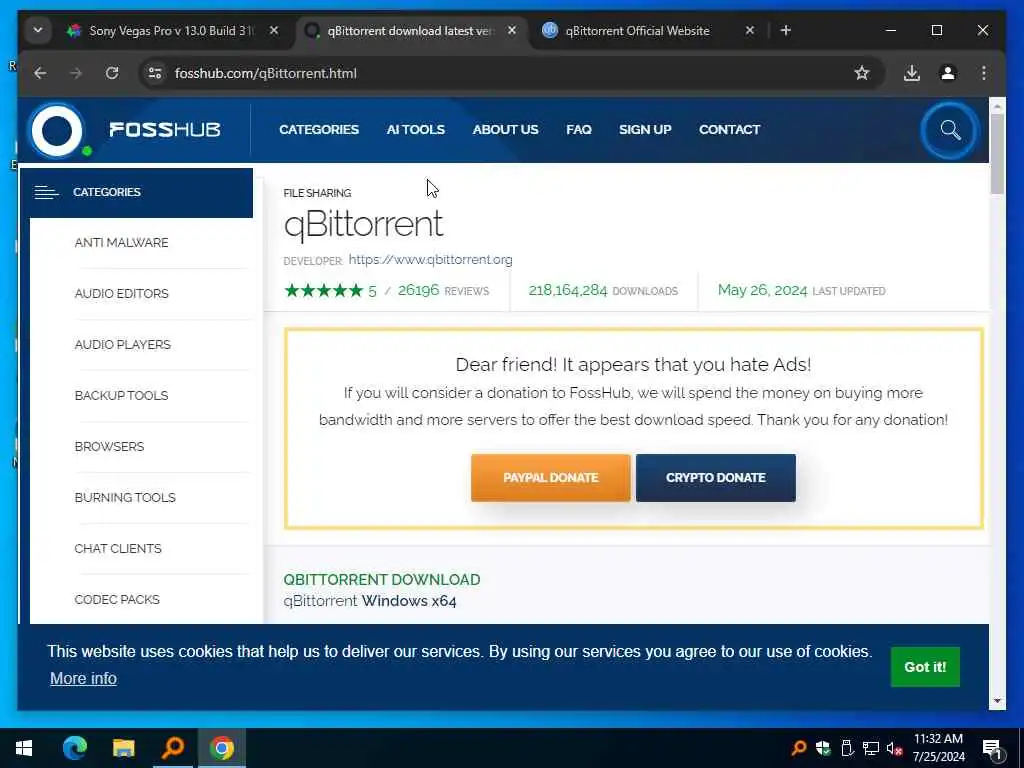Accept cookies with Got it! button

click(925, 667)
